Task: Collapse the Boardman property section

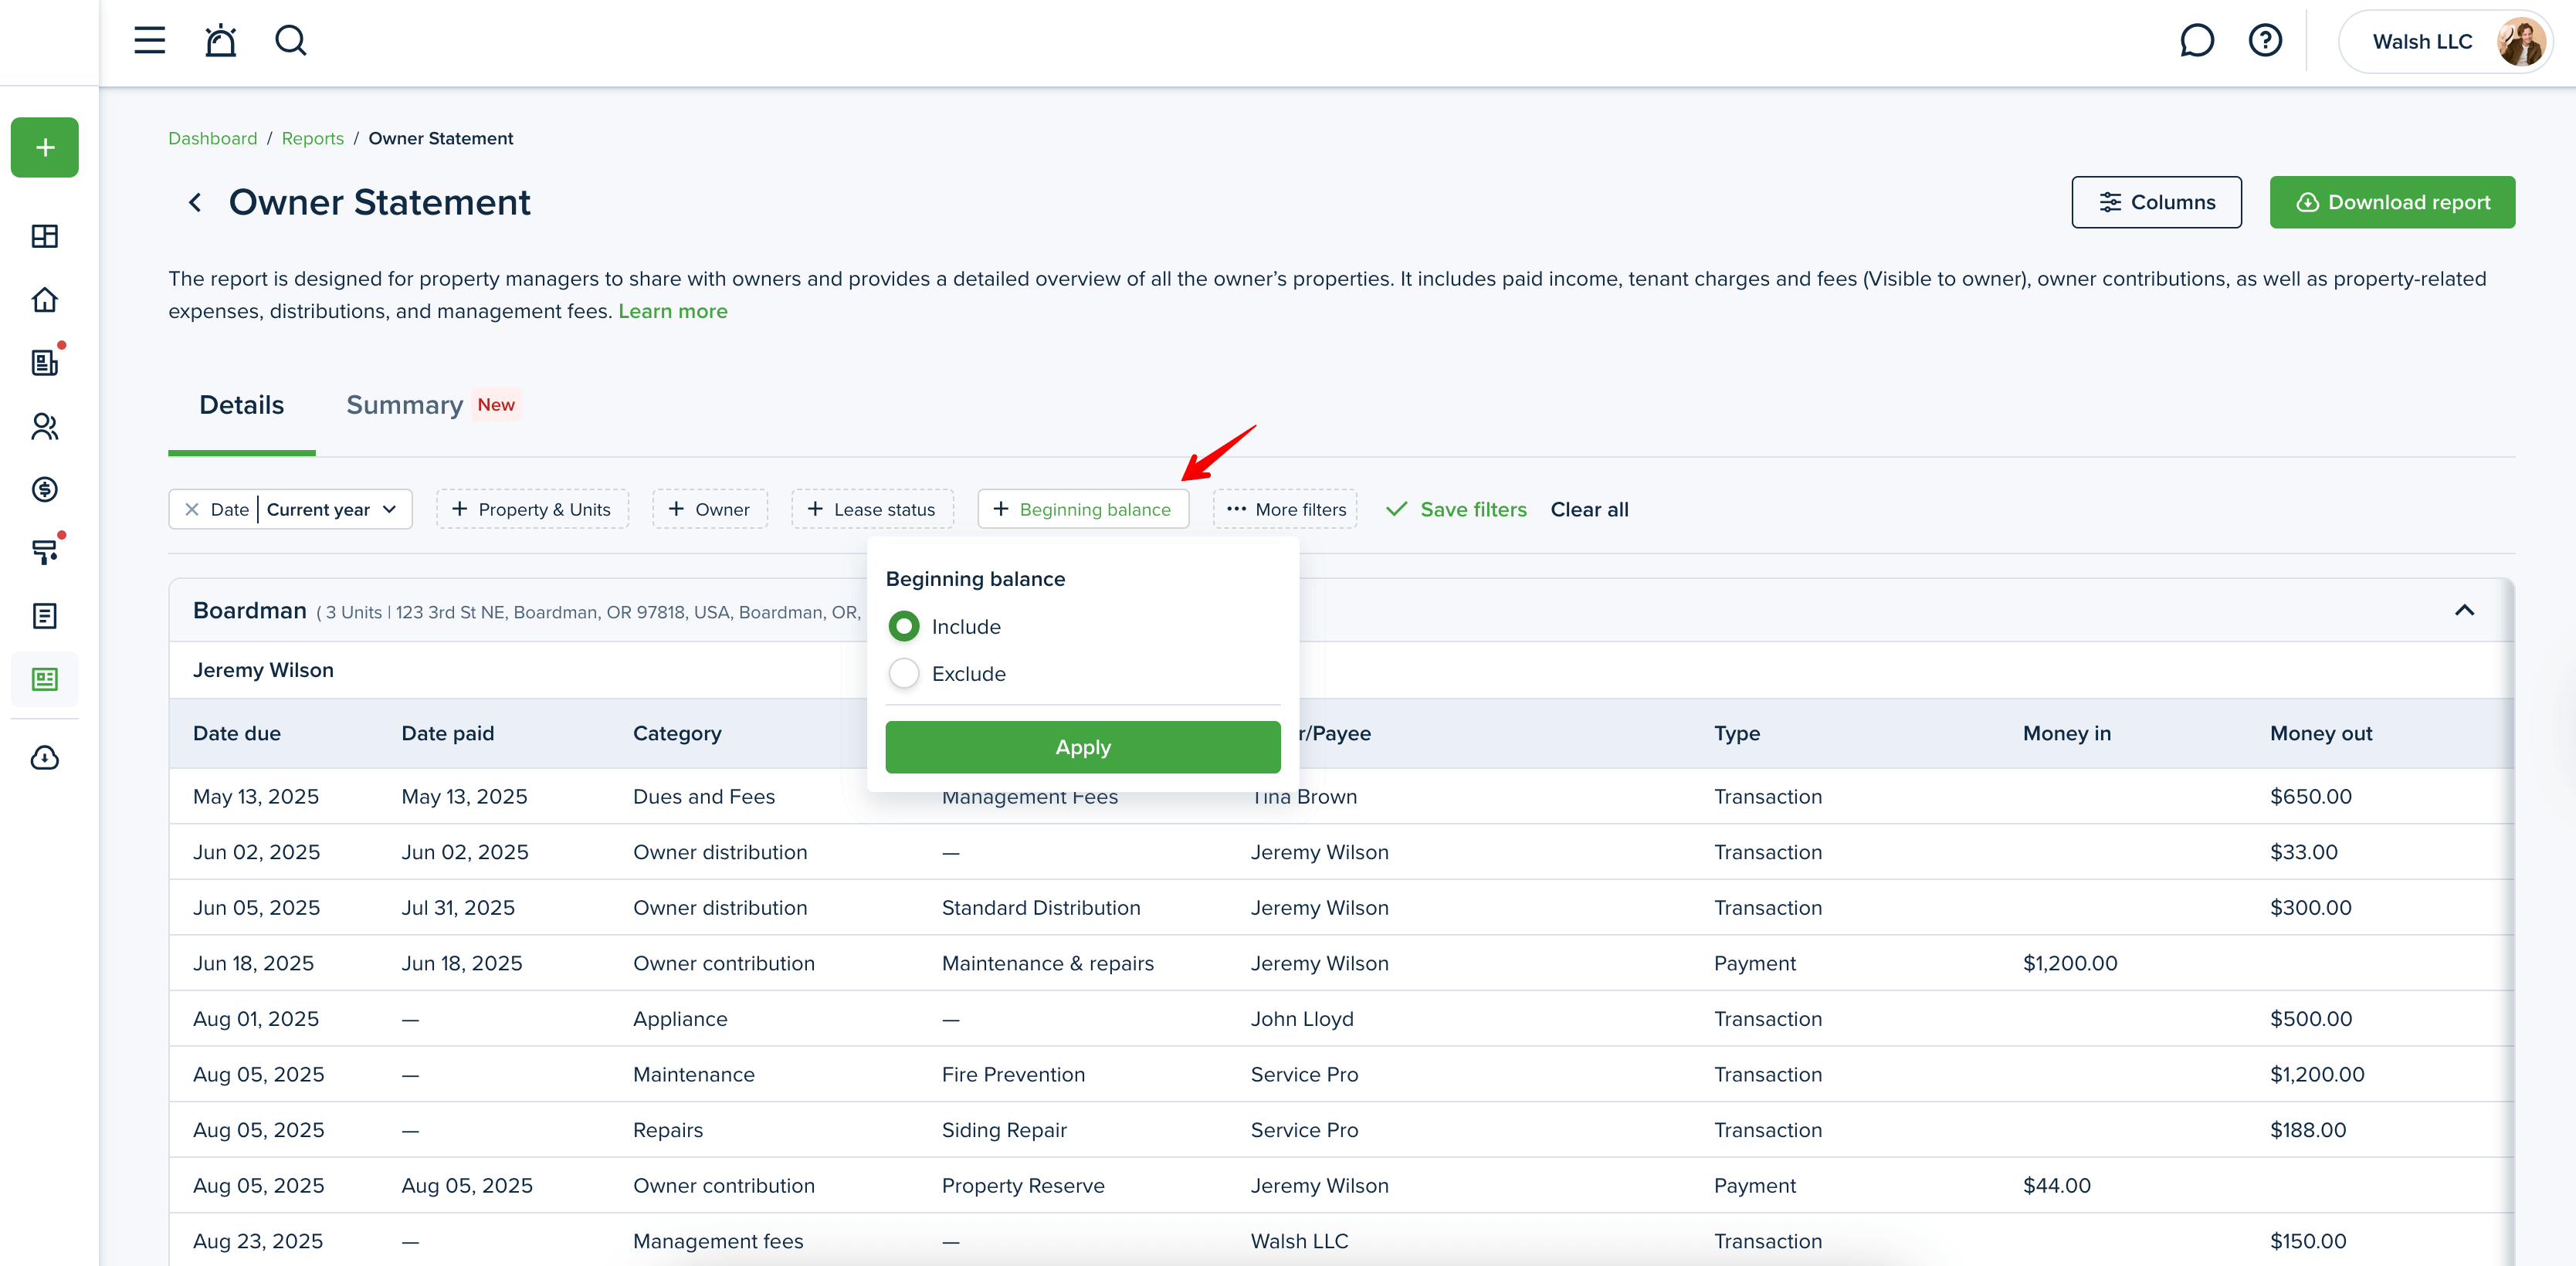Action: (x=2464, y=611)
